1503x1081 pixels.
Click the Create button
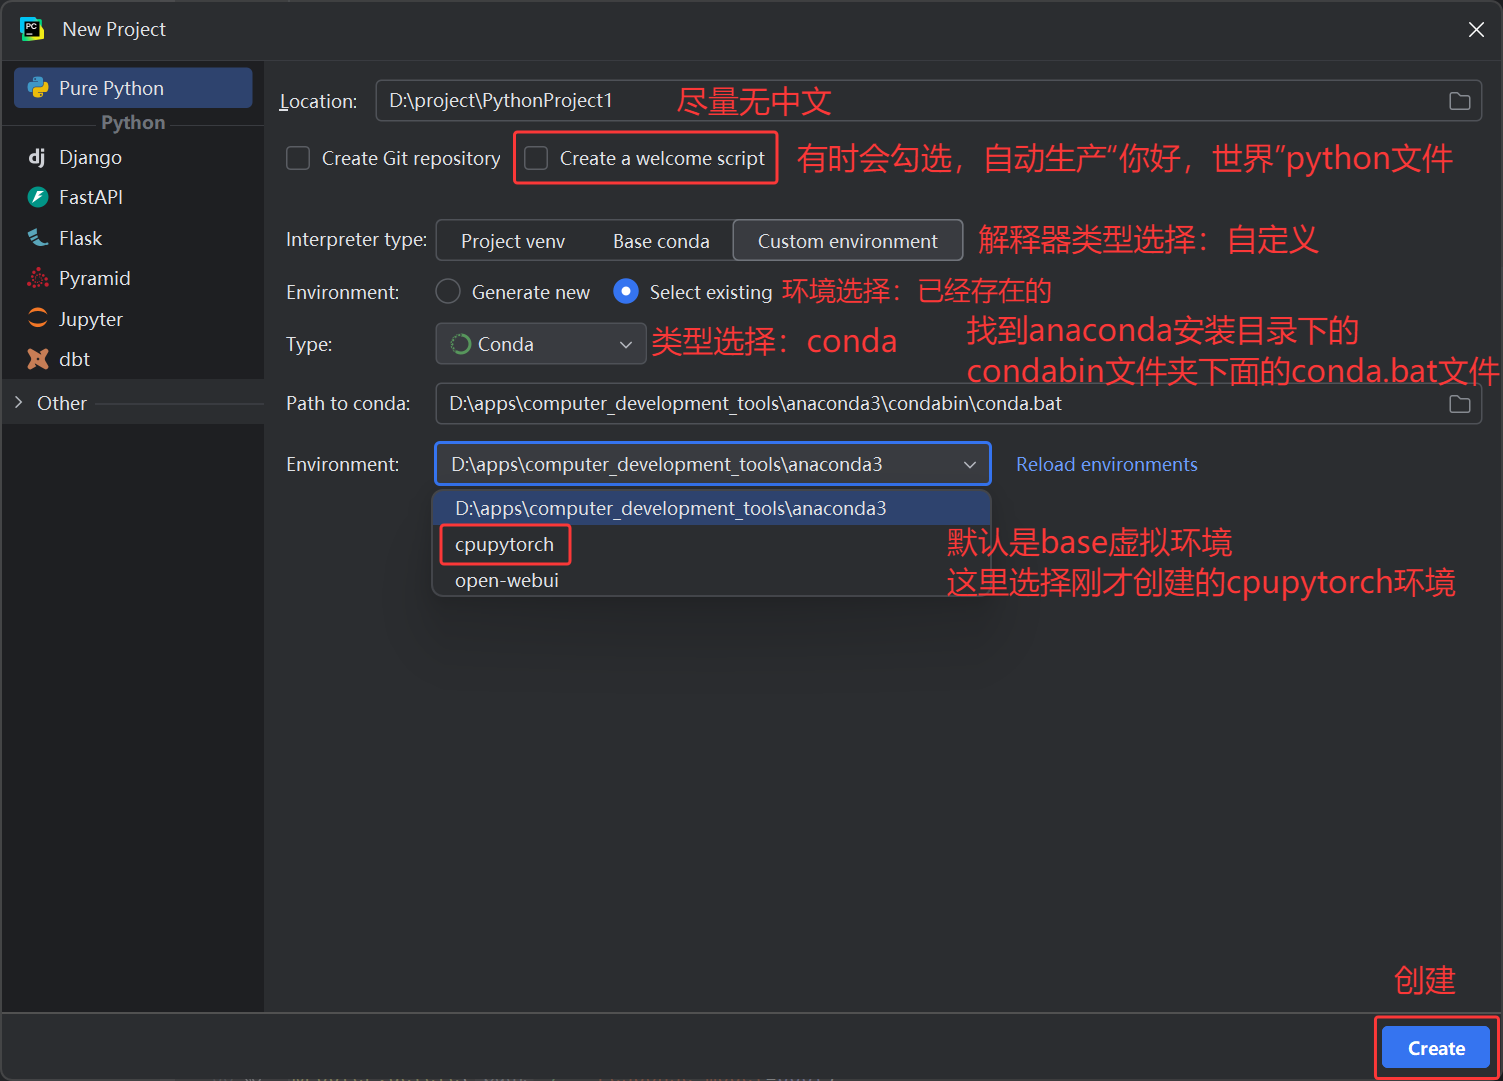[x=1436, y=1048]
